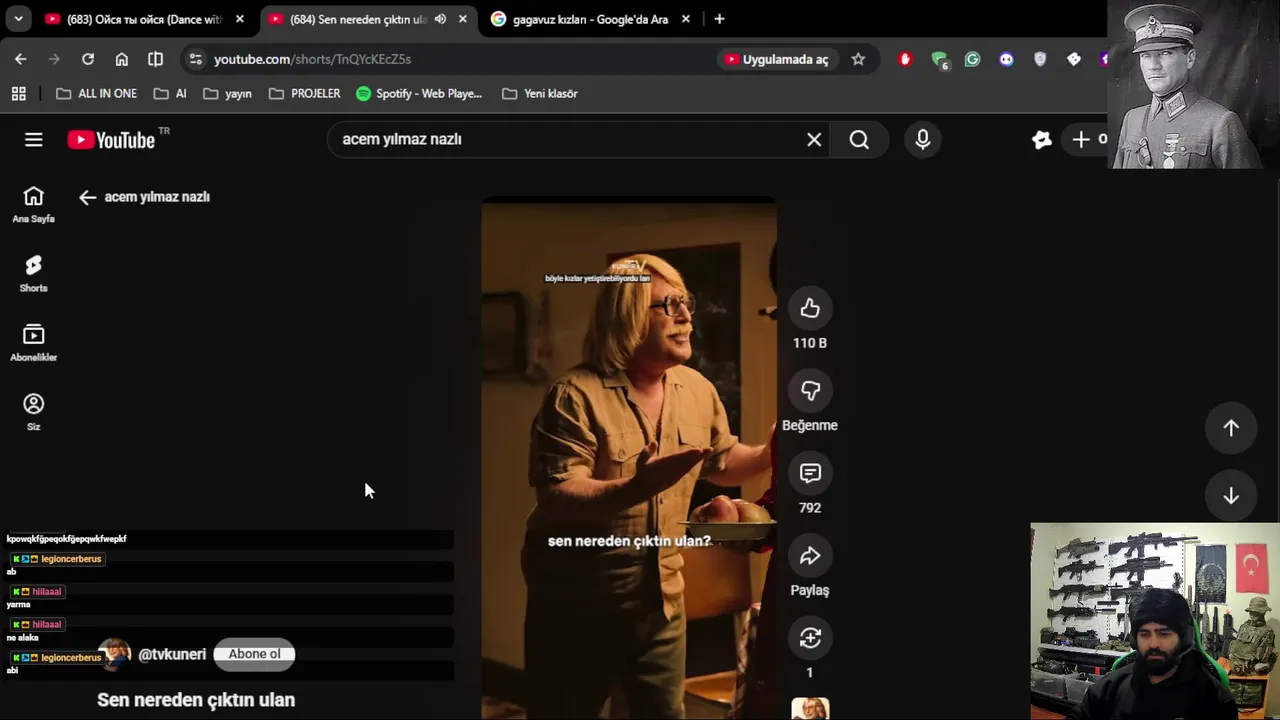Subscribe with Abone ol button

pos(254,654)
